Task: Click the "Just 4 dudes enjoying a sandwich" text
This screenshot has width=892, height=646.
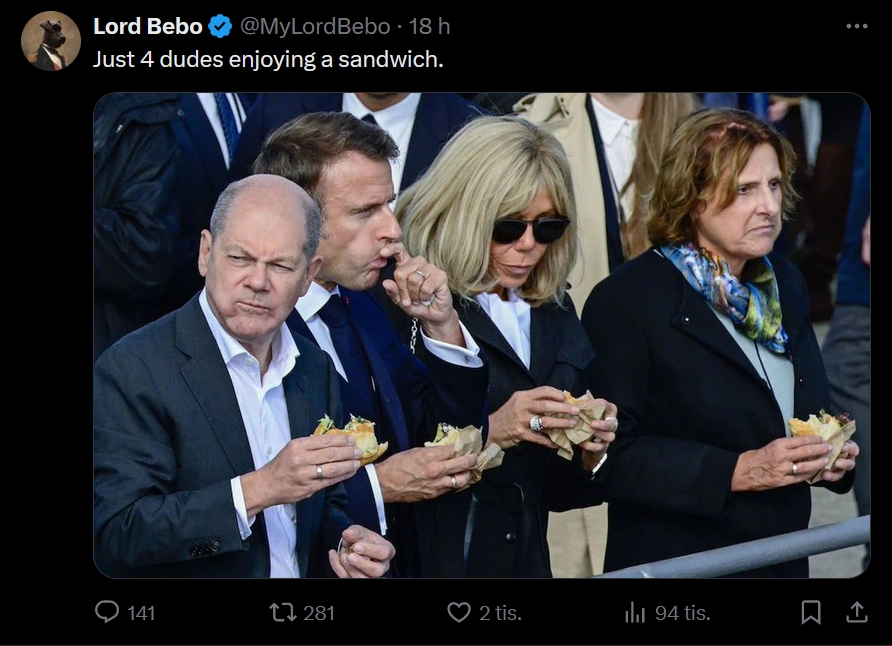Action: pyautogui.click(x=268, y=59)
